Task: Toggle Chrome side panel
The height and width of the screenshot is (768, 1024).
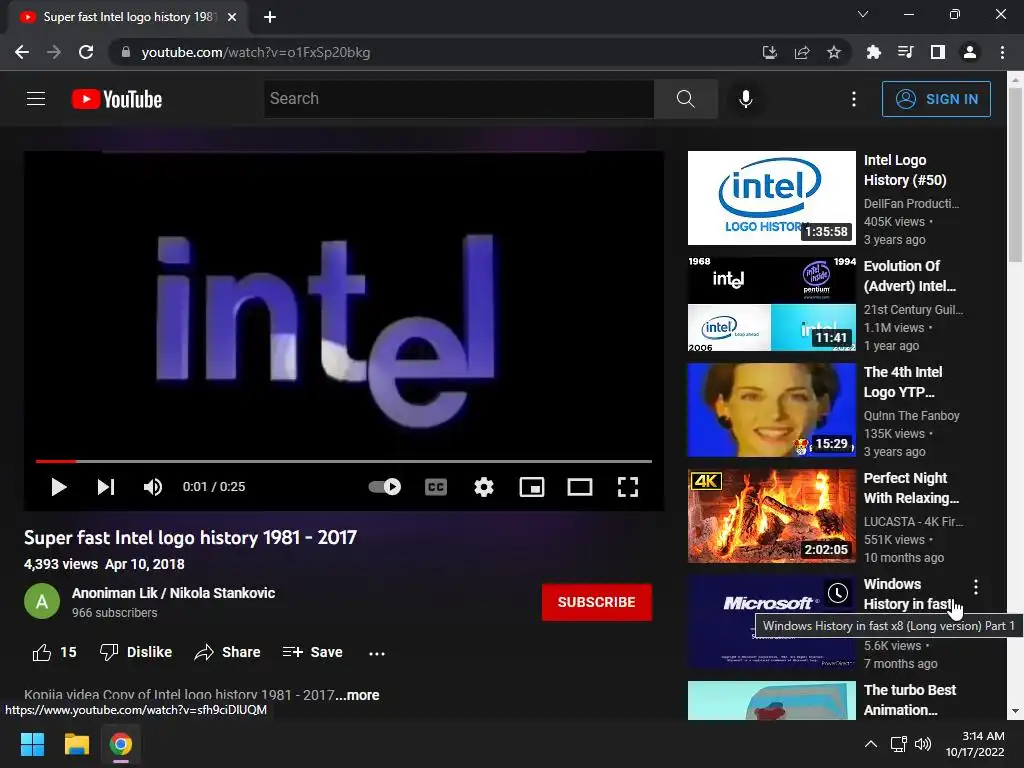Action: point(938,52)
